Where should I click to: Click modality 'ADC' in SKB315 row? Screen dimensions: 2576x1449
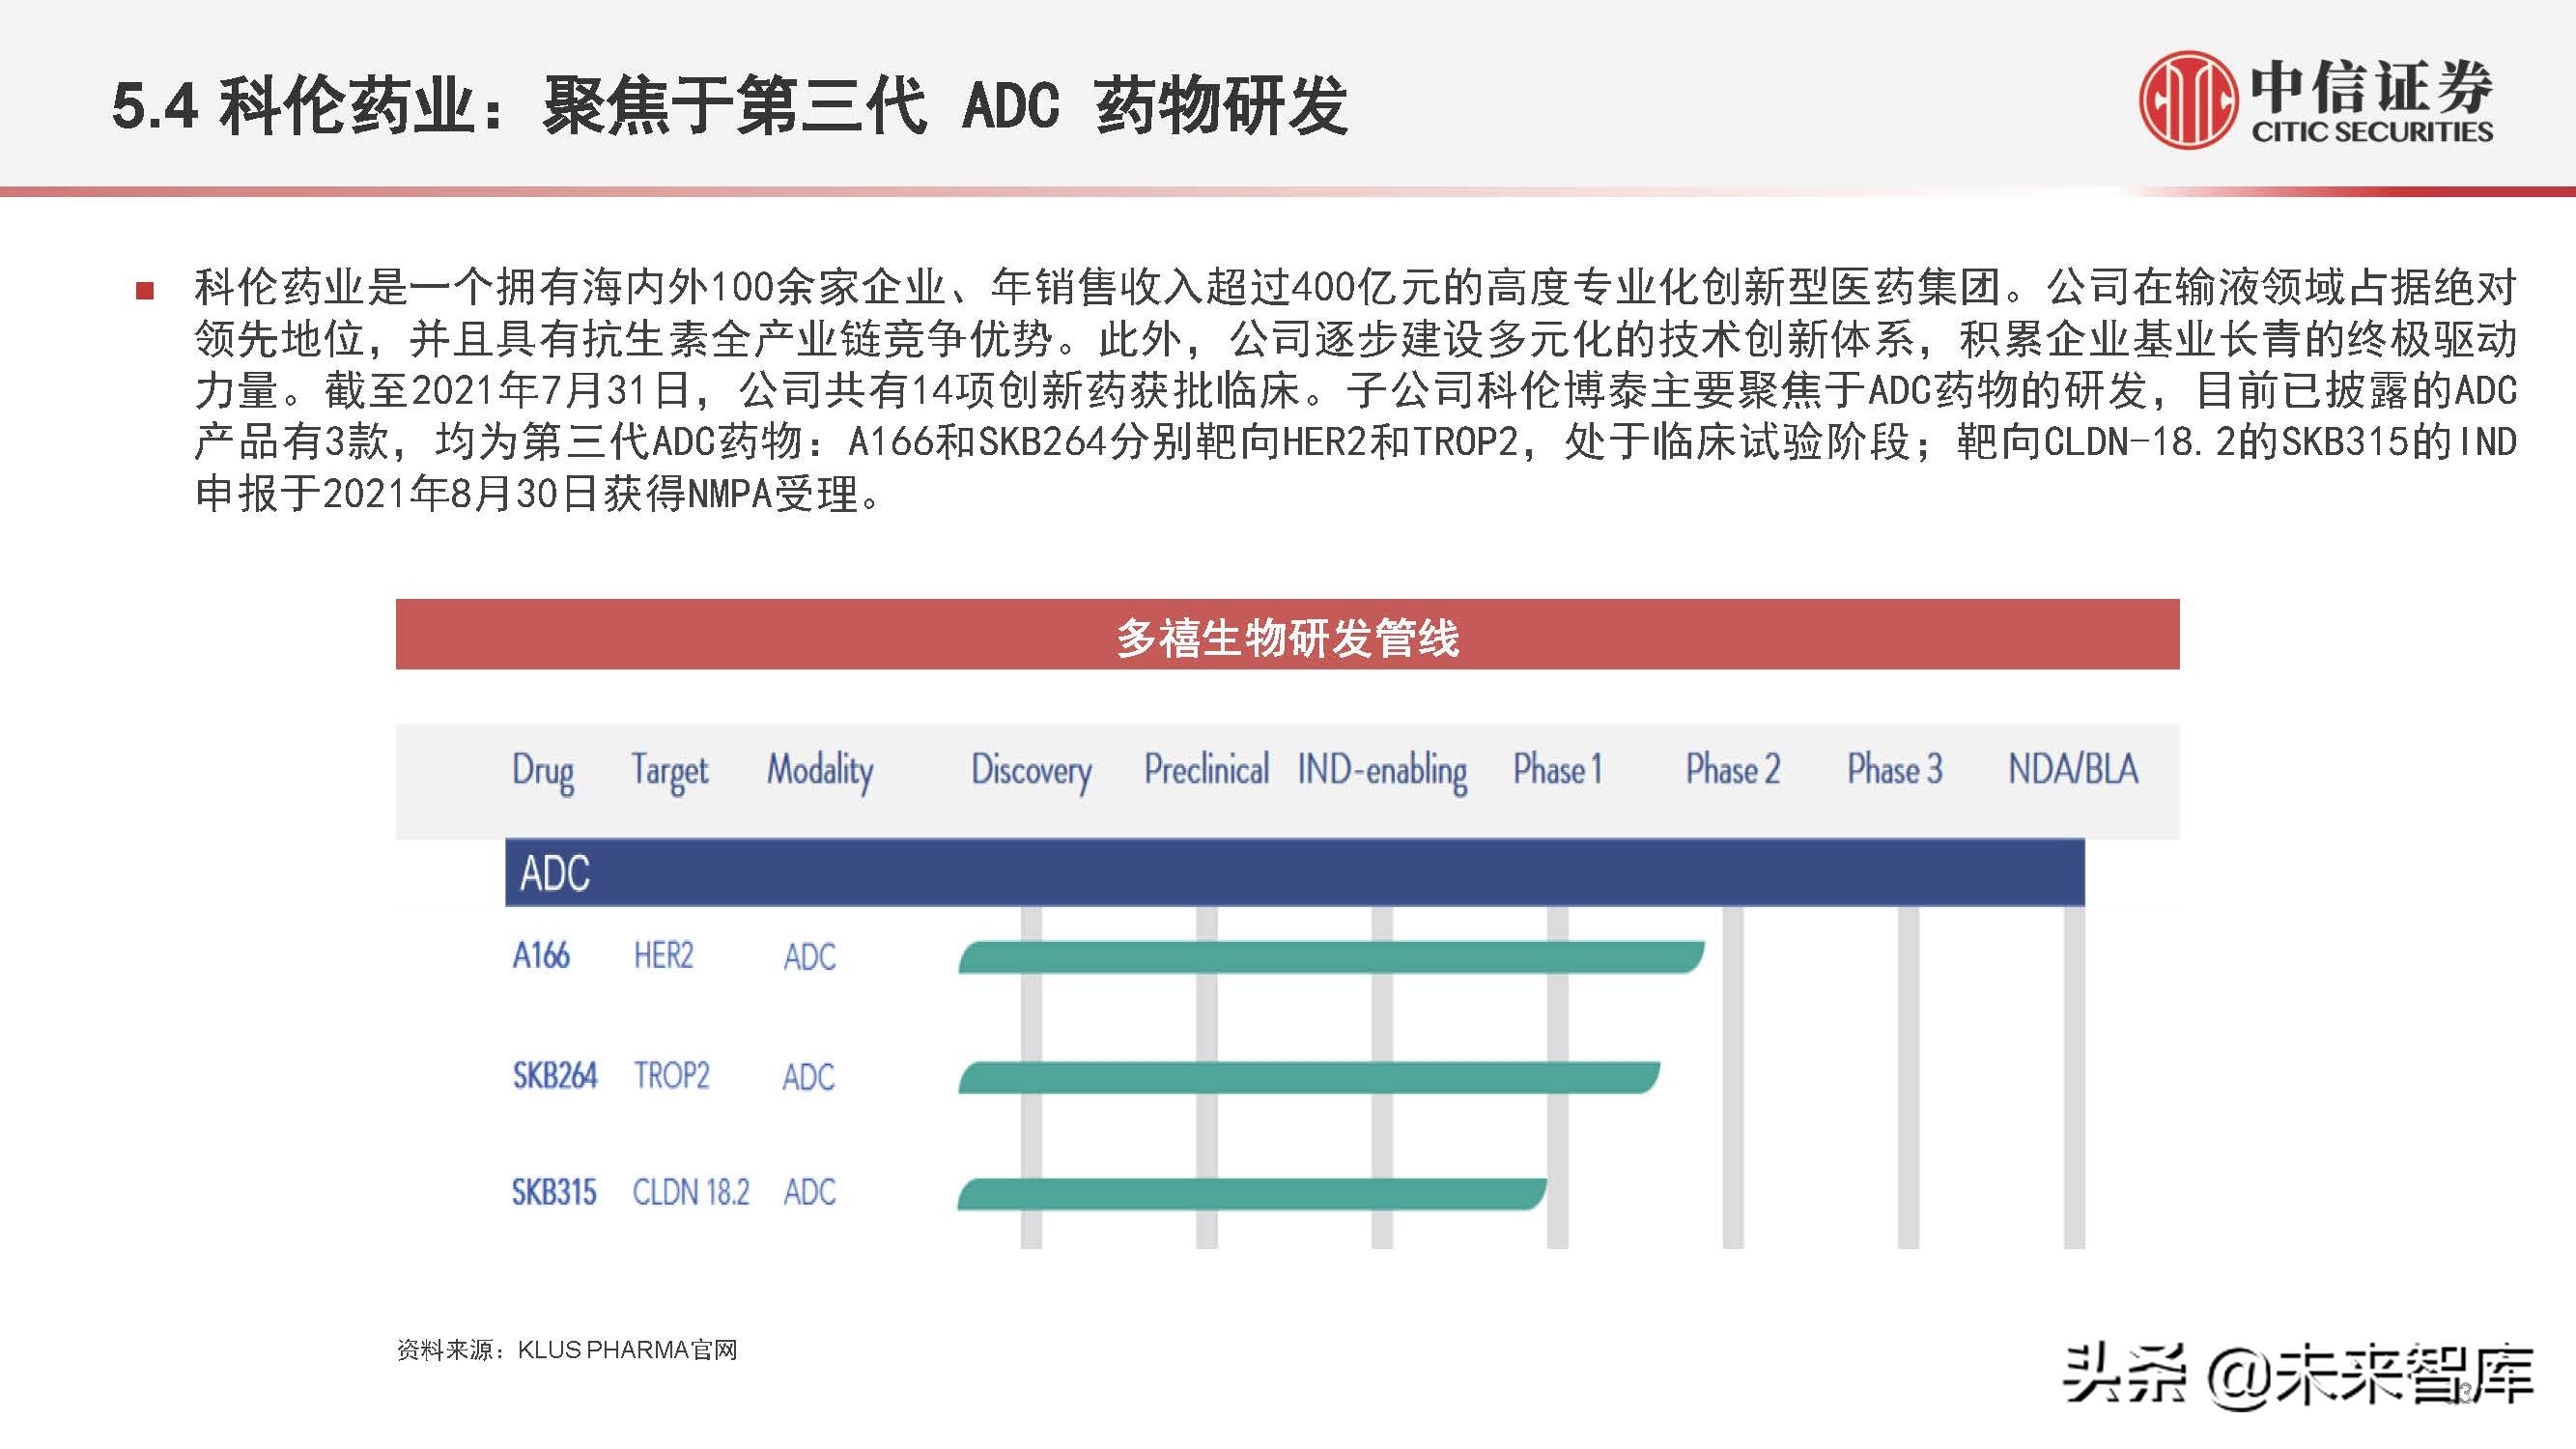[810, 1192]
